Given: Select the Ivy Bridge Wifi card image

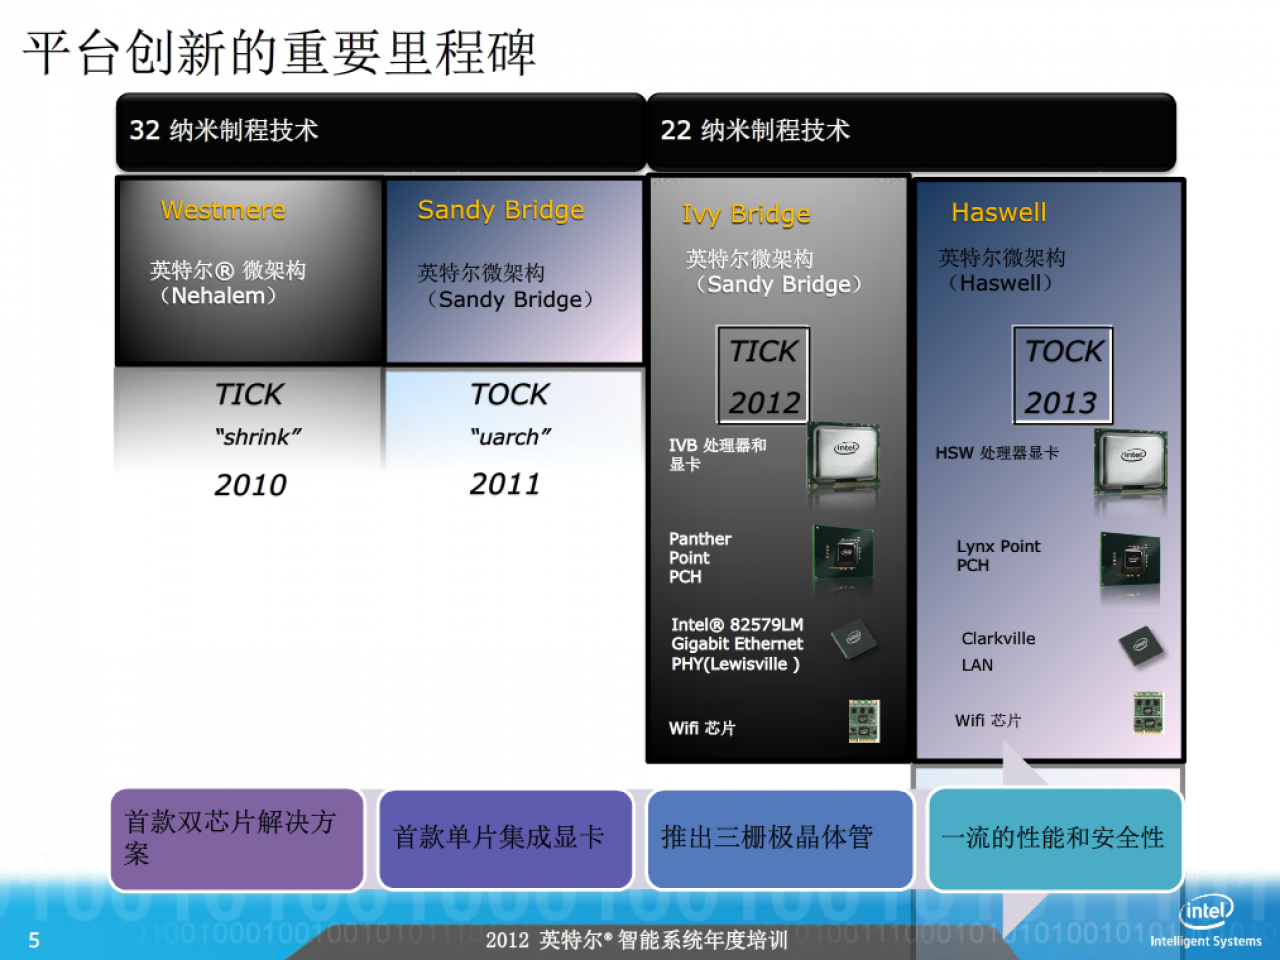Looking at the screenshot, I should pos(864,721).
